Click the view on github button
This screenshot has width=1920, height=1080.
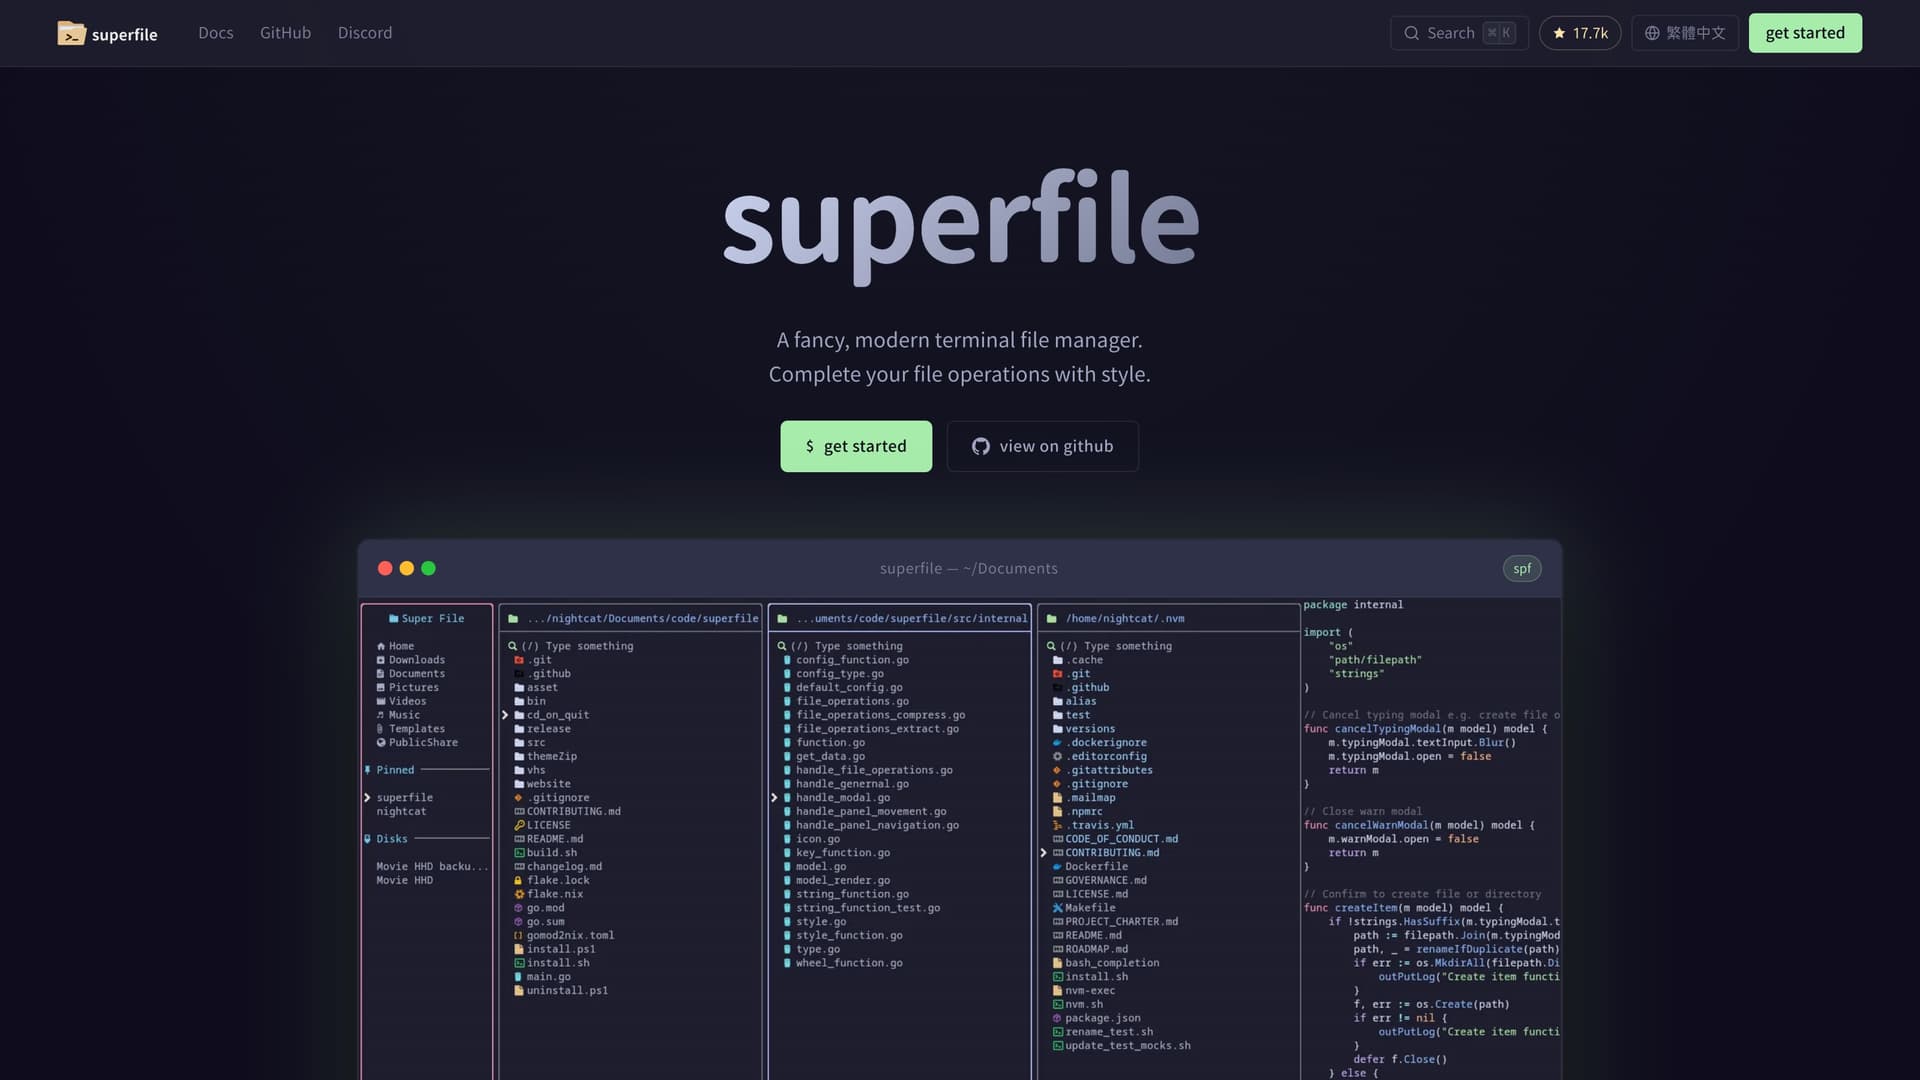pyautogui.click(x=1042, y=446)
